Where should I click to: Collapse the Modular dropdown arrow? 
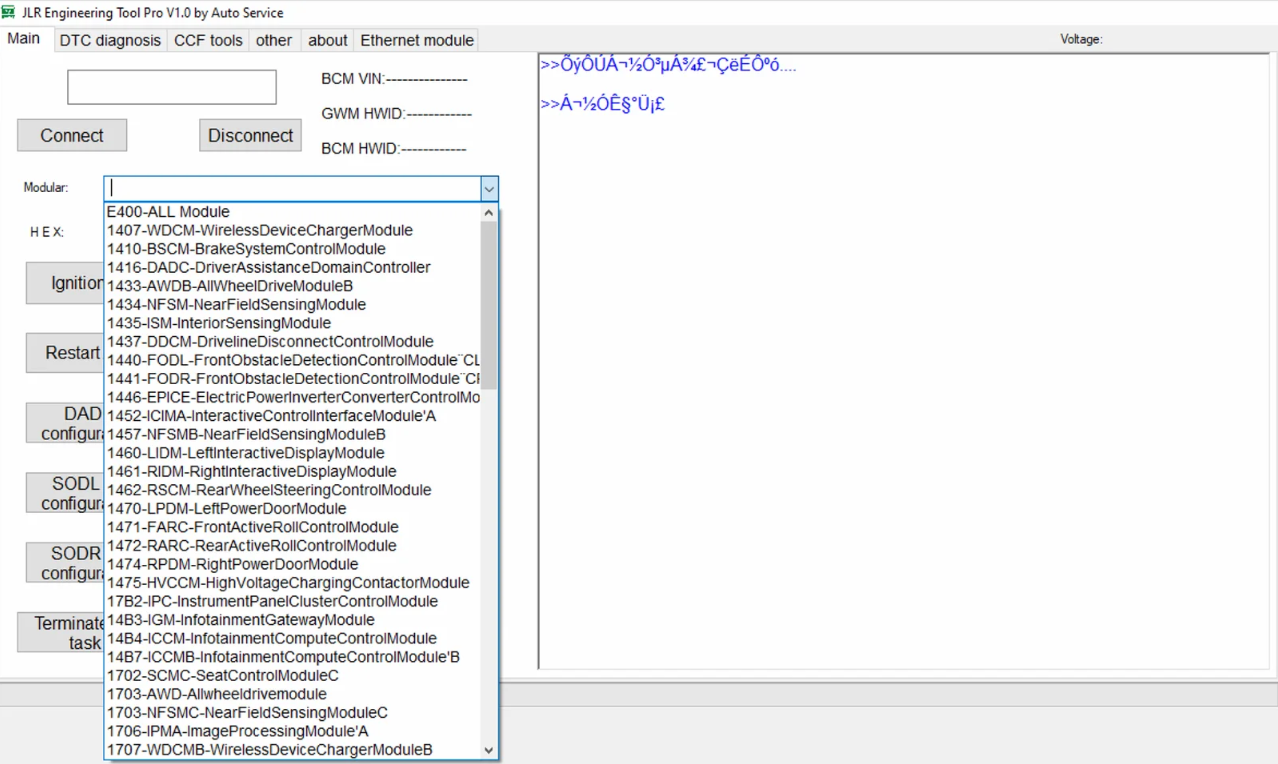(488, 188)
